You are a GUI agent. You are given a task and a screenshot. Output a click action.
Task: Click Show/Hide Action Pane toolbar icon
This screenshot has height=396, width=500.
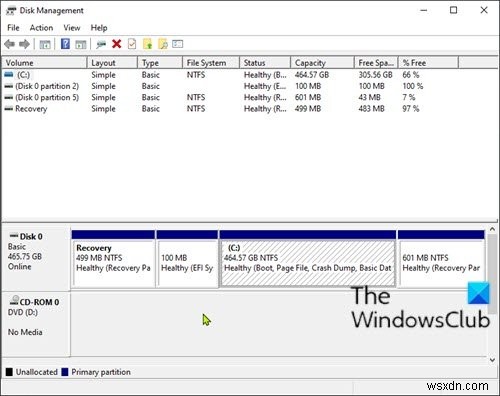[81, 44]
